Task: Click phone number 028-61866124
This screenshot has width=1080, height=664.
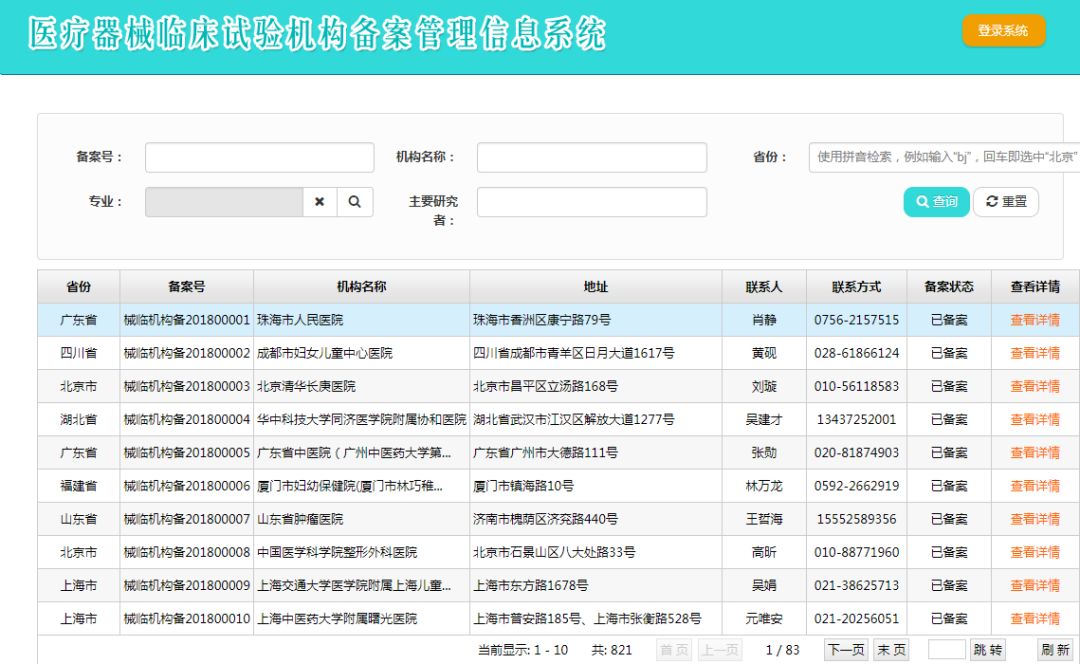Action: (856, 353)
